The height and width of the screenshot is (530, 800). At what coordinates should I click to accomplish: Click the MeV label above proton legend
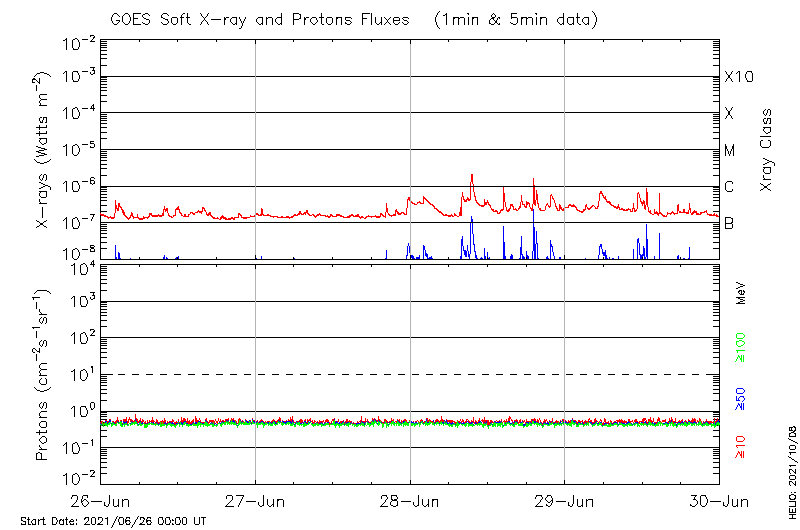tap(741, 291)
